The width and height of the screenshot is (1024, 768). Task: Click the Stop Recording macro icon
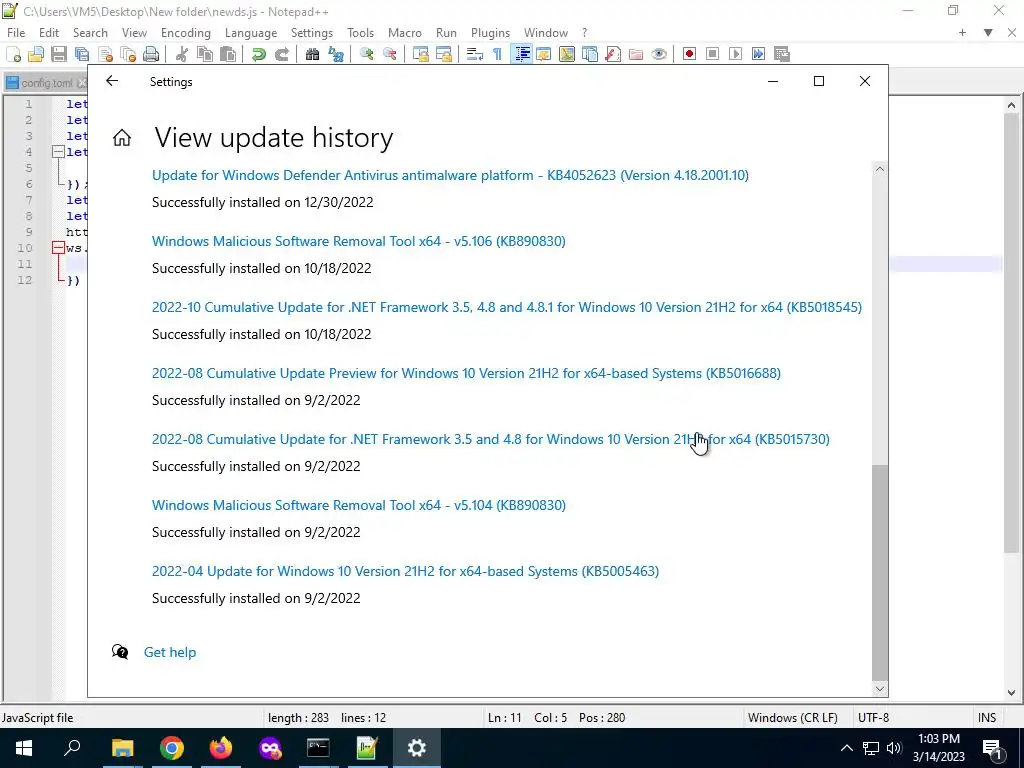(712, 54)
